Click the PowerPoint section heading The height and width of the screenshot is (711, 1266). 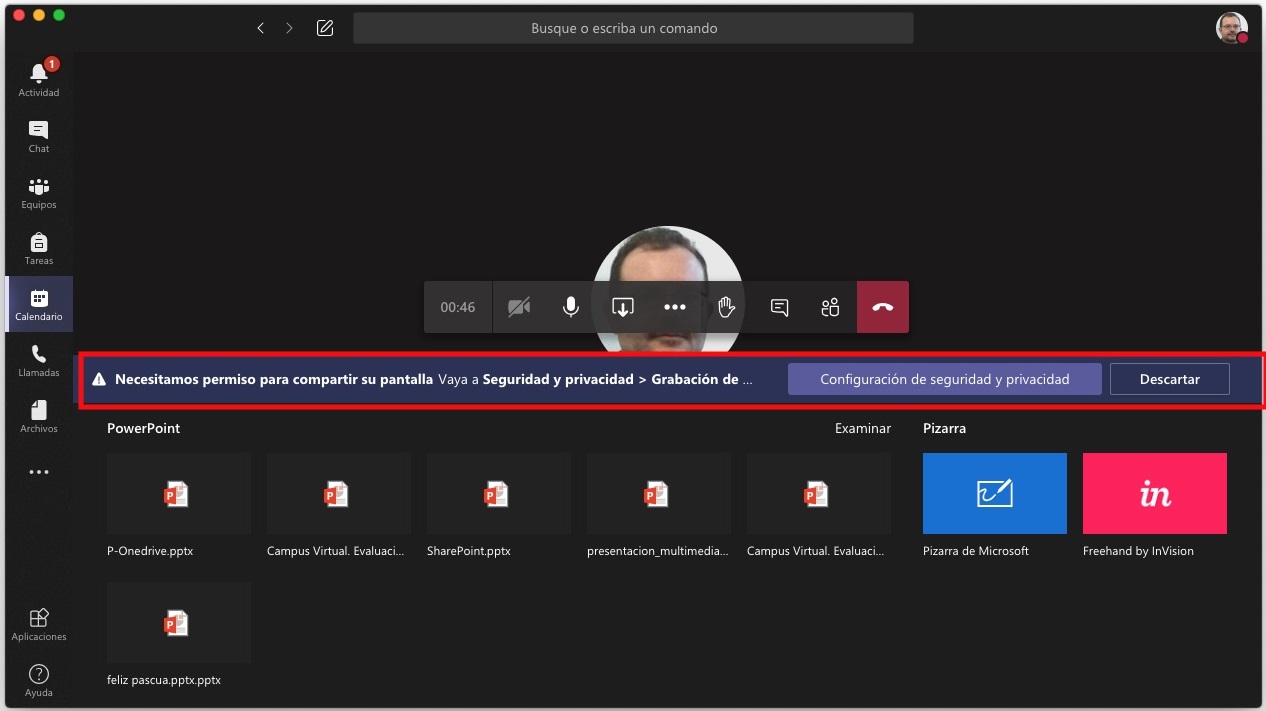[x=144, y=428]
